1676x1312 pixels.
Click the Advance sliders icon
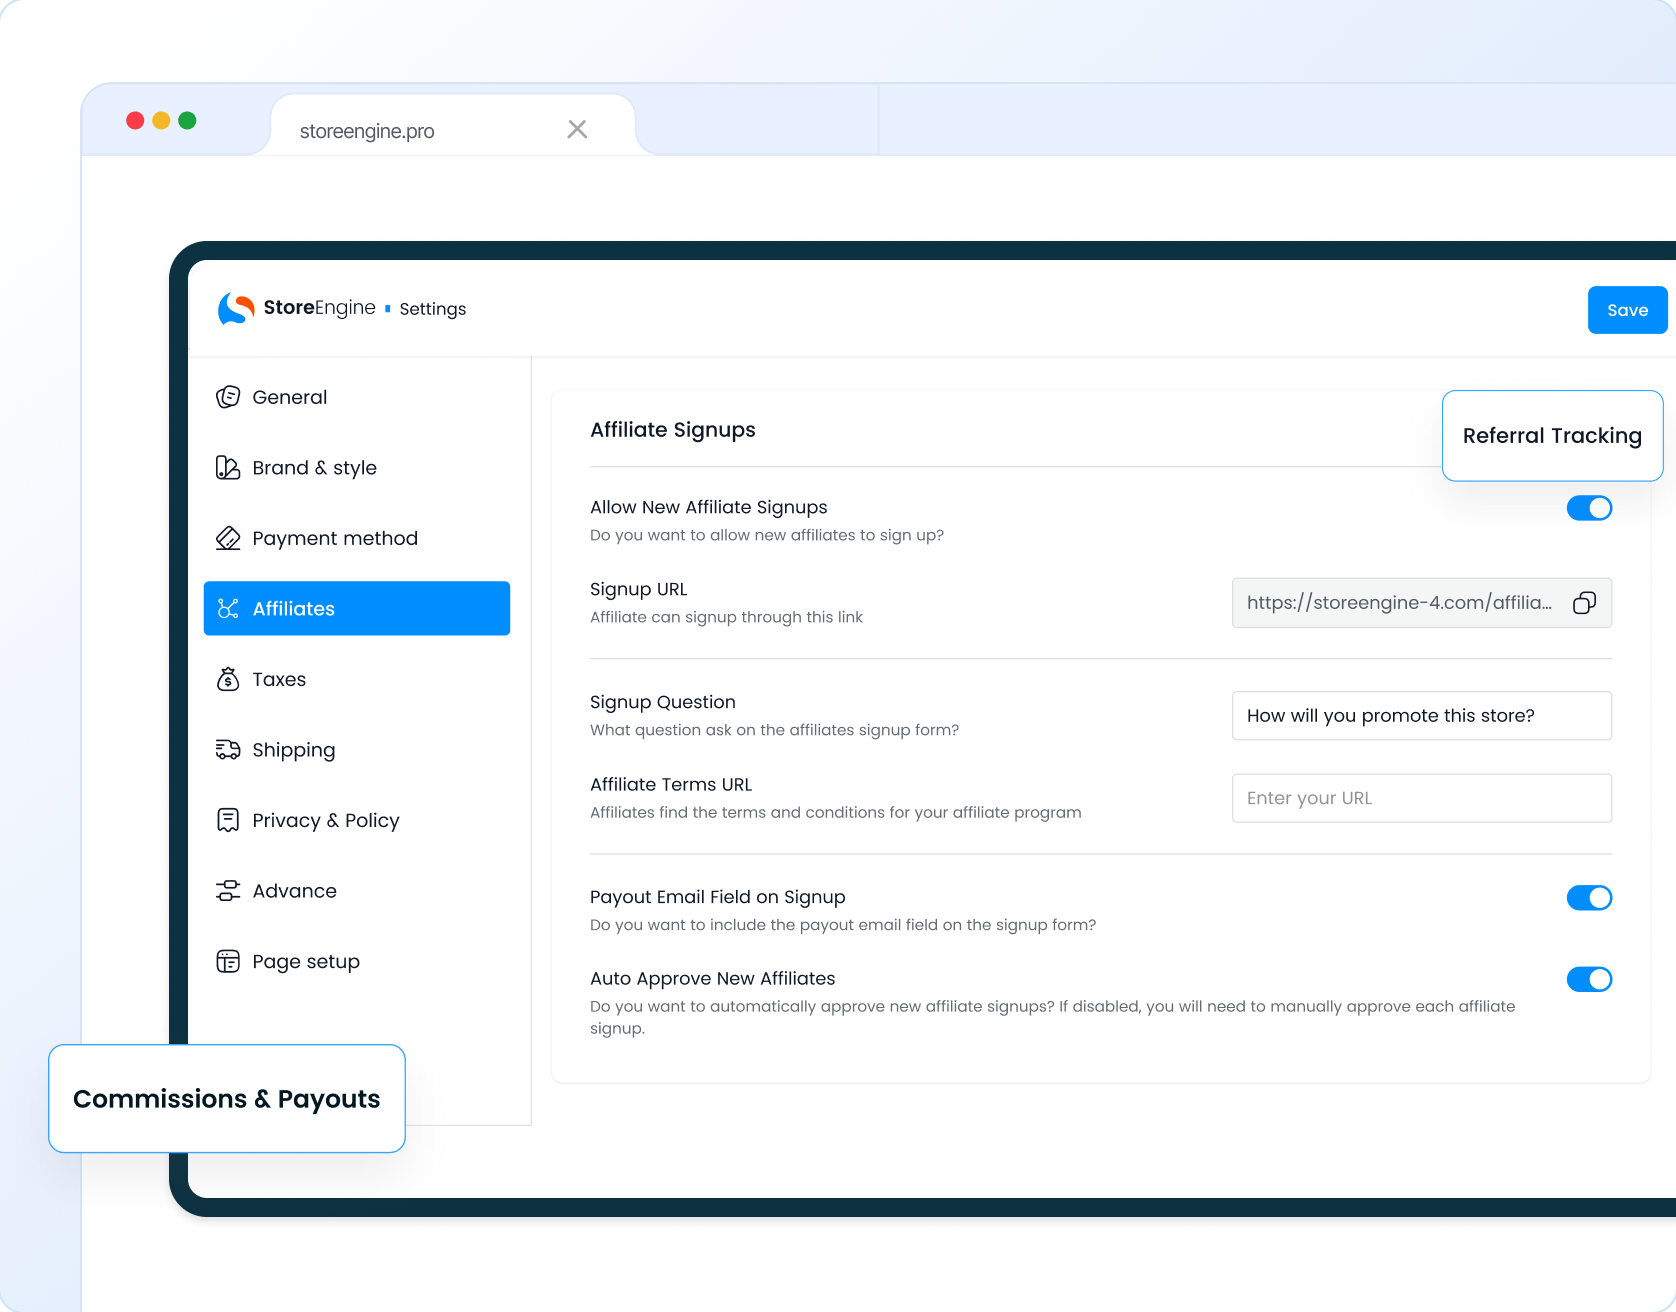(228, 891)
